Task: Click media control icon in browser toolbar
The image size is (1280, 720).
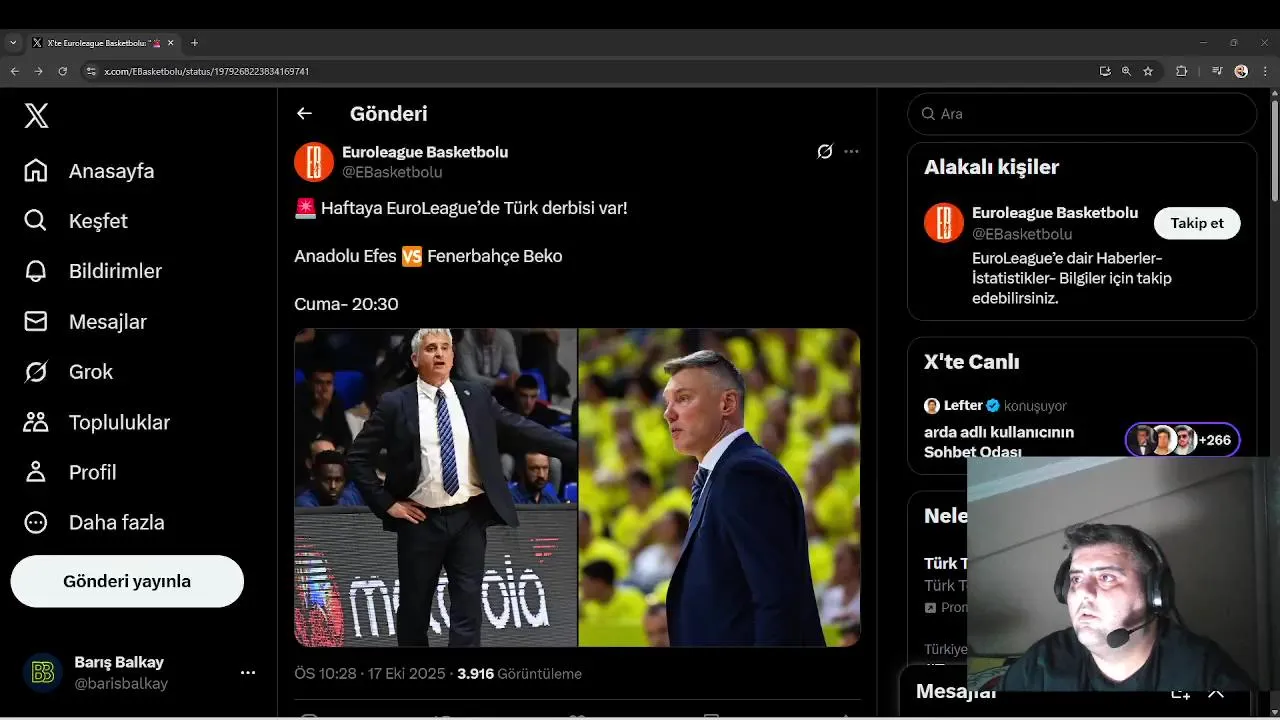Action: click(x=1217, y=71)
